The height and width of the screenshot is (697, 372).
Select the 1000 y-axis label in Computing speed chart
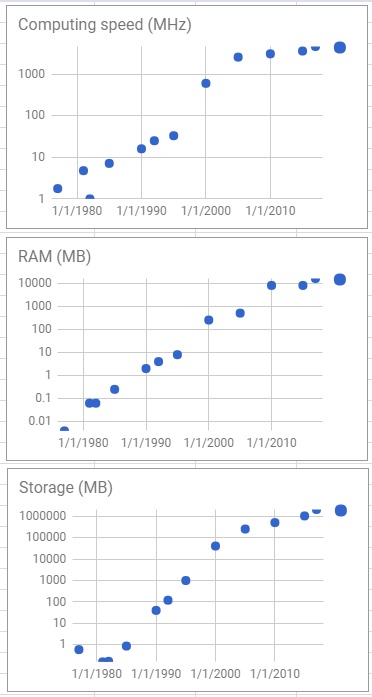click(32, 74)
